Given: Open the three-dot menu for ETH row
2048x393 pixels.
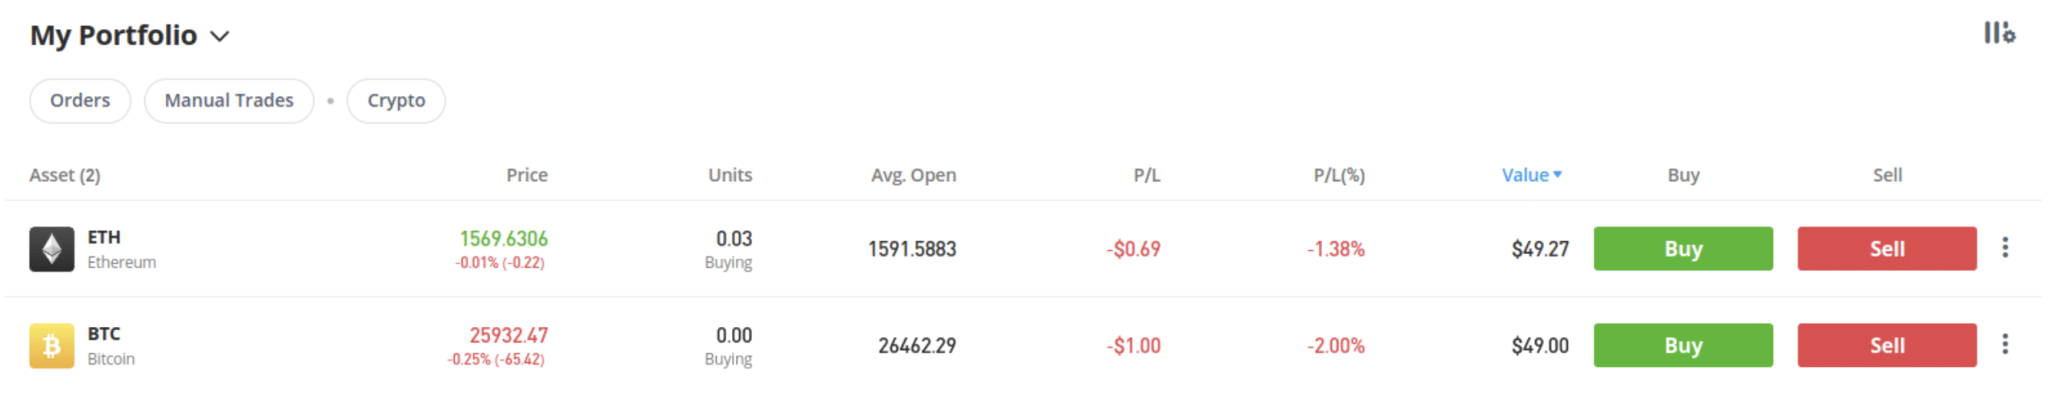Looking at the screenshot, I should (x=2005, y=248).
